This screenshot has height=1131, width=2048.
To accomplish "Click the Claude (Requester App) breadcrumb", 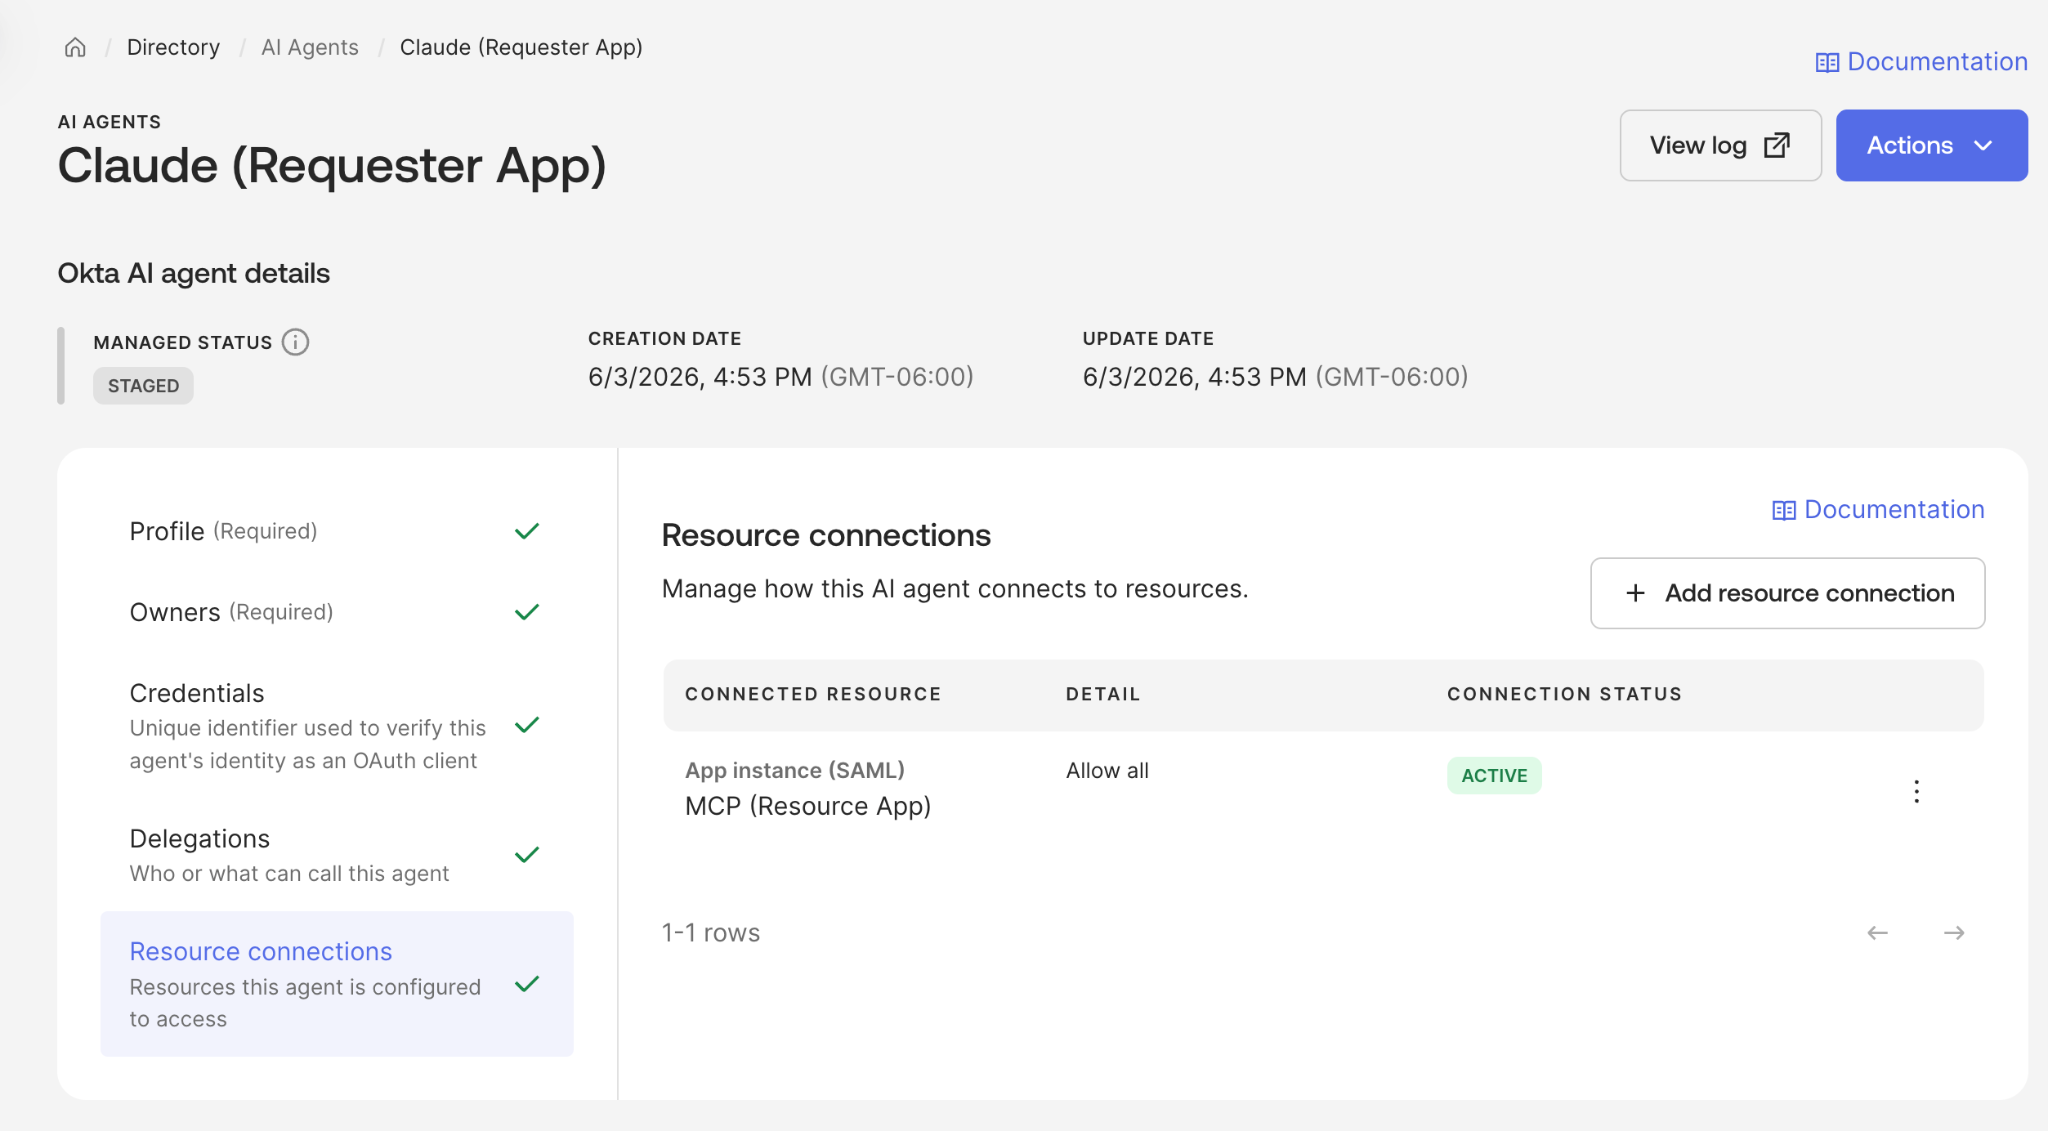I will pyautogui.click(x=521, y=48).
